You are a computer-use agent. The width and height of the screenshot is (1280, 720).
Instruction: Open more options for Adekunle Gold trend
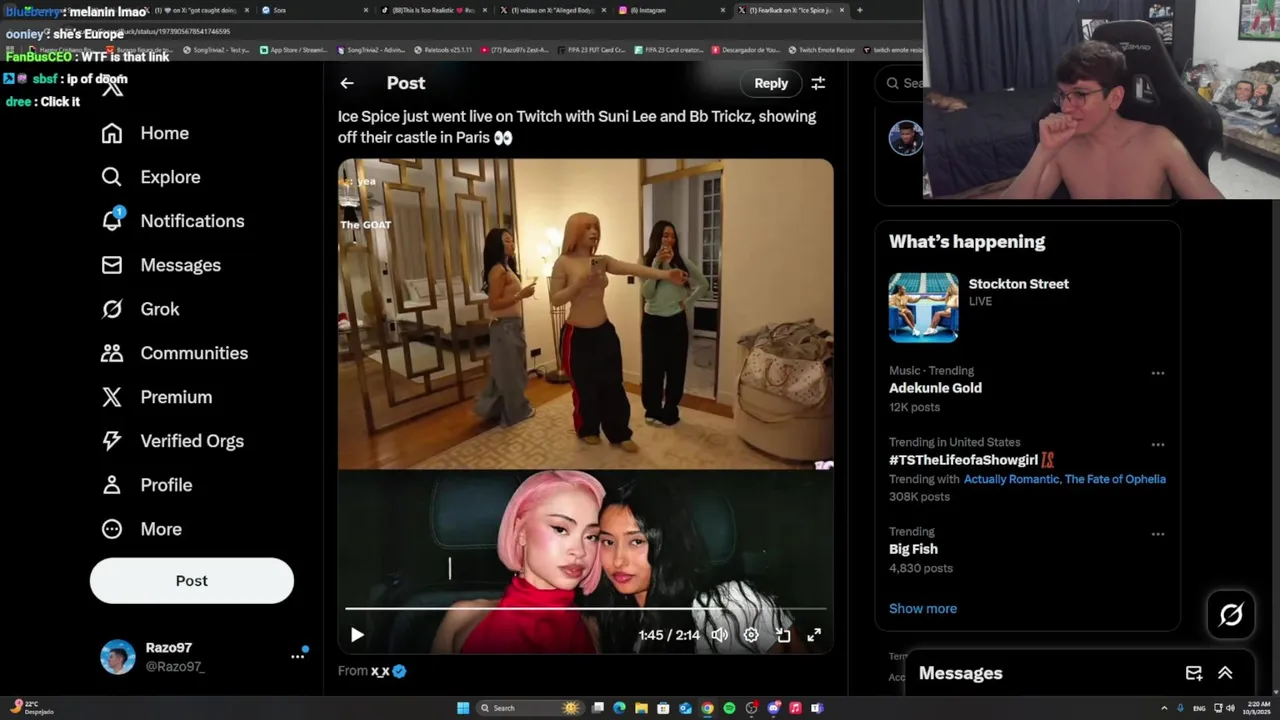click(x=1158, y=373)
